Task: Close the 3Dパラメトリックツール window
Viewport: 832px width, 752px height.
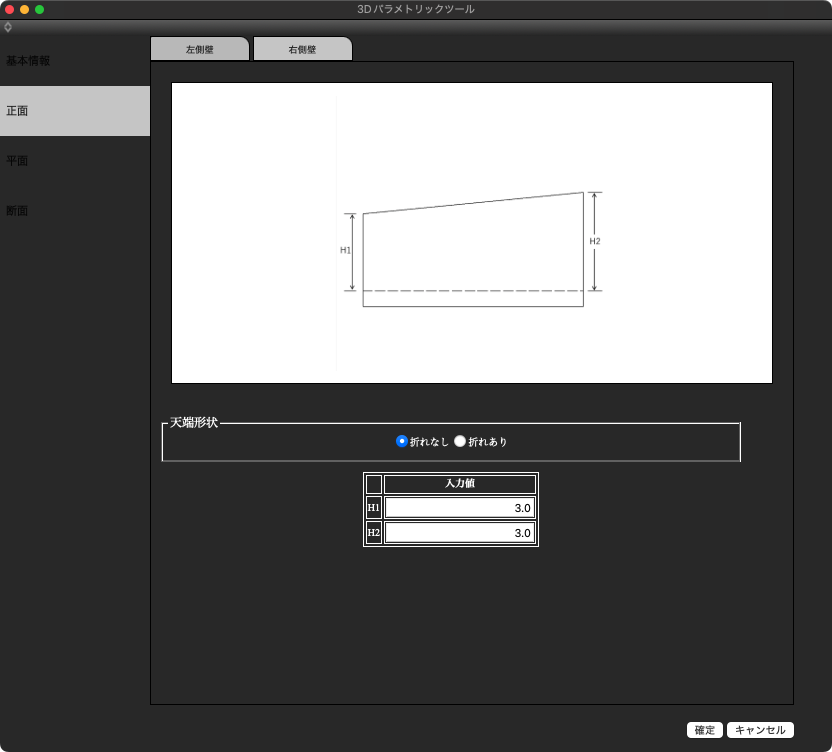Action: [9, 9]
